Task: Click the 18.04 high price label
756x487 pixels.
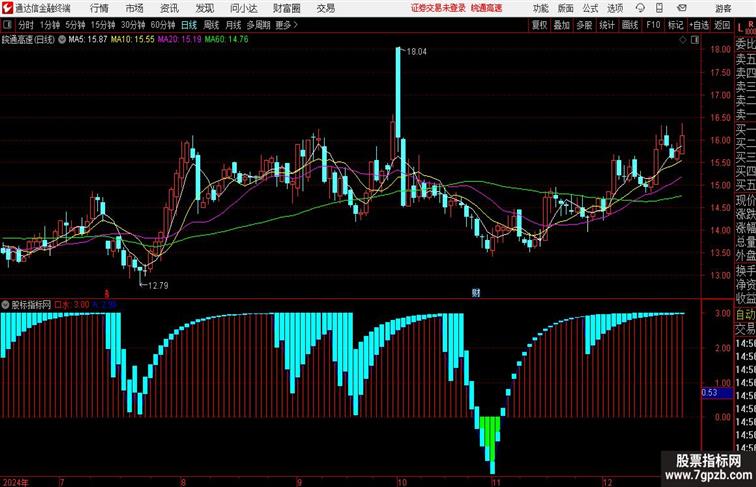Action: (417, 52)
